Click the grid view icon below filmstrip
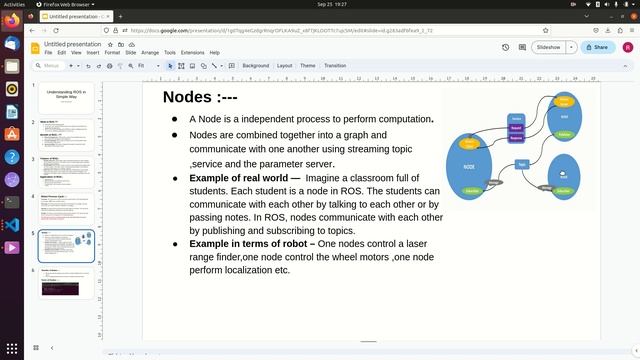The height and width of the screenshot is (360, 640). [36, 348]
